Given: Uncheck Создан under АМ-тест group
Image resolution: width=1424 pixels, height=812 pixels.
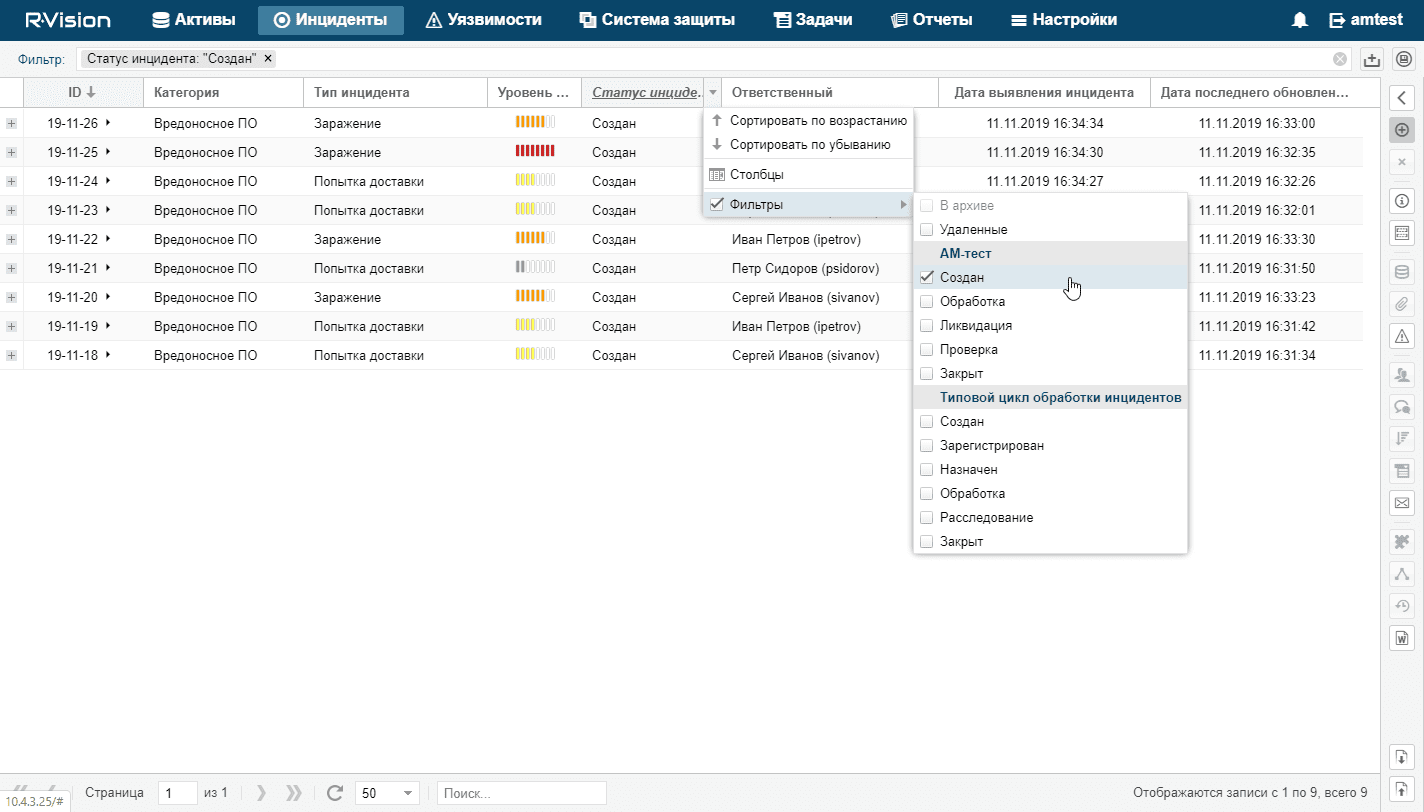Looking at the screenshot, I should point(927,277).
